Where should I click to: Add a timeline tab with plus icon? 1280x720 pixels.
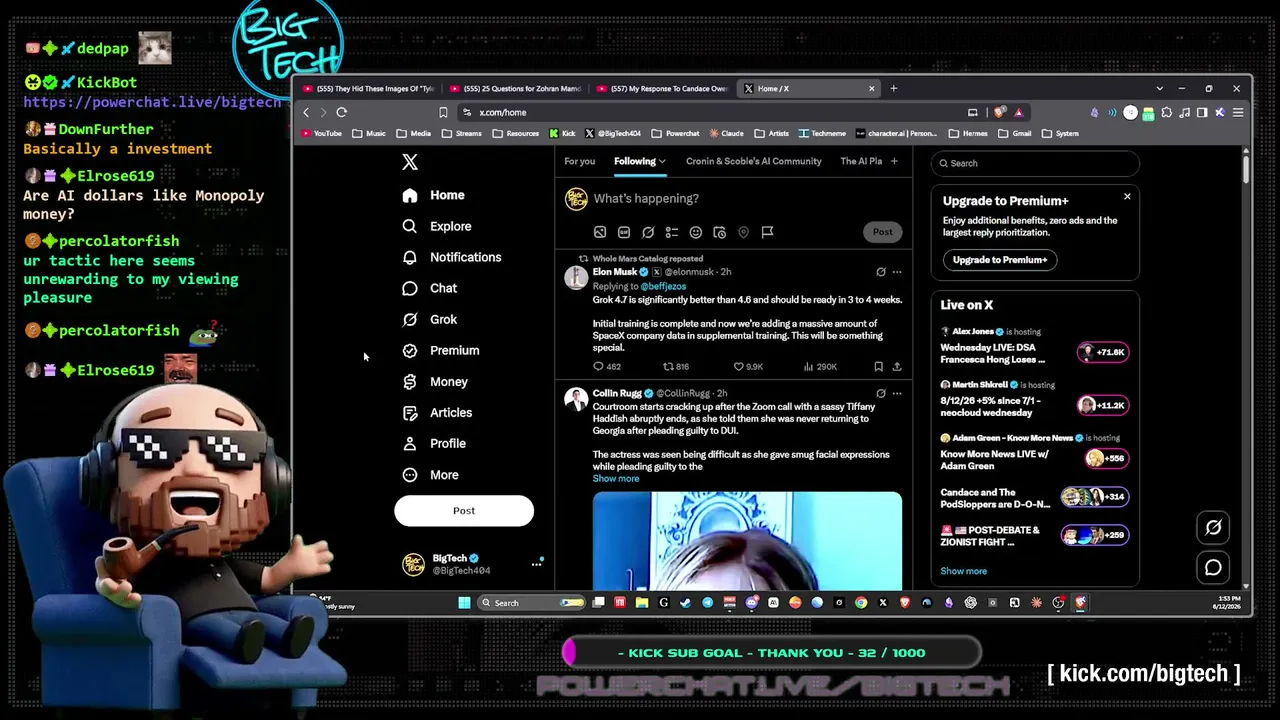[894, 161]
